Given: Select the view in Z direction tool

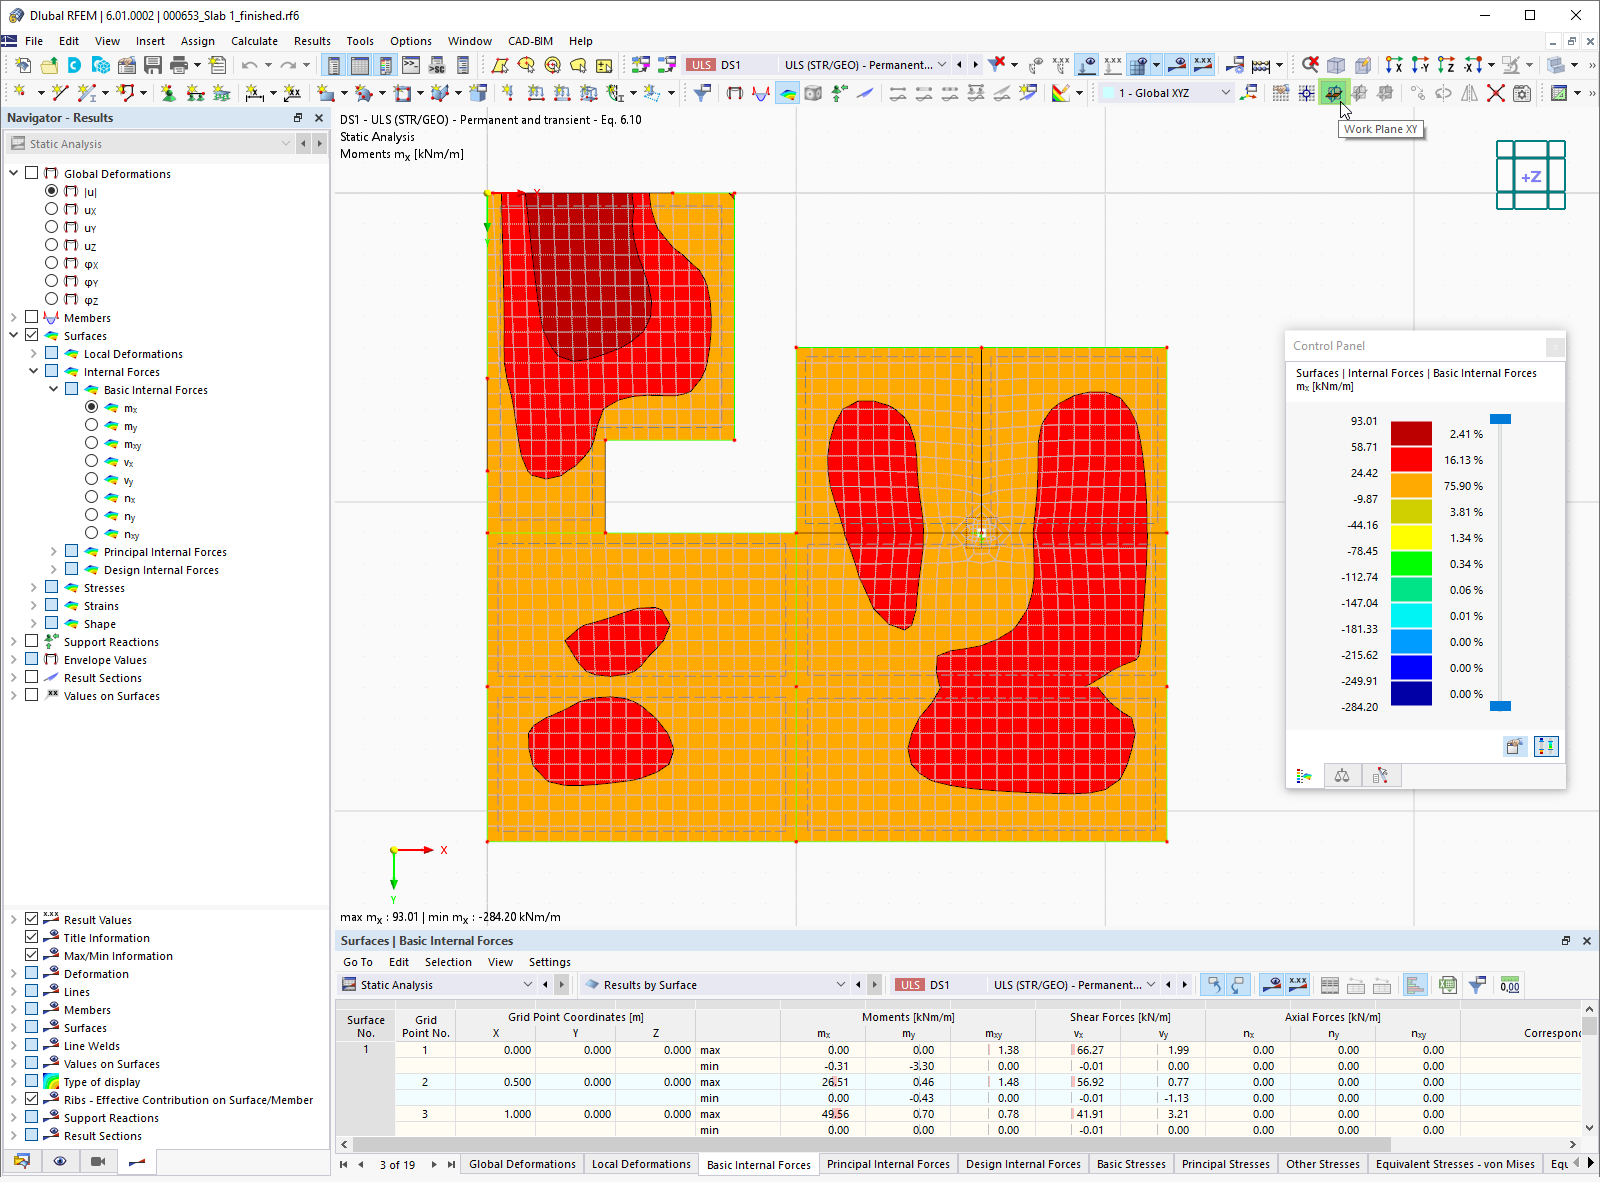Looking at the screenshot, I should 1448,64.
